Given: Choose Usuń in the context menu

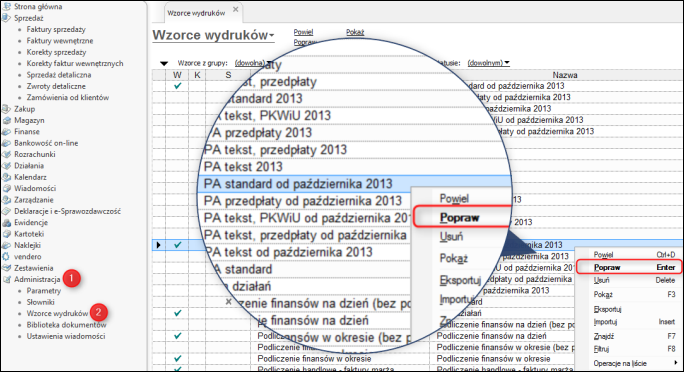Looking at the screenshot, I should pos(601,280).
